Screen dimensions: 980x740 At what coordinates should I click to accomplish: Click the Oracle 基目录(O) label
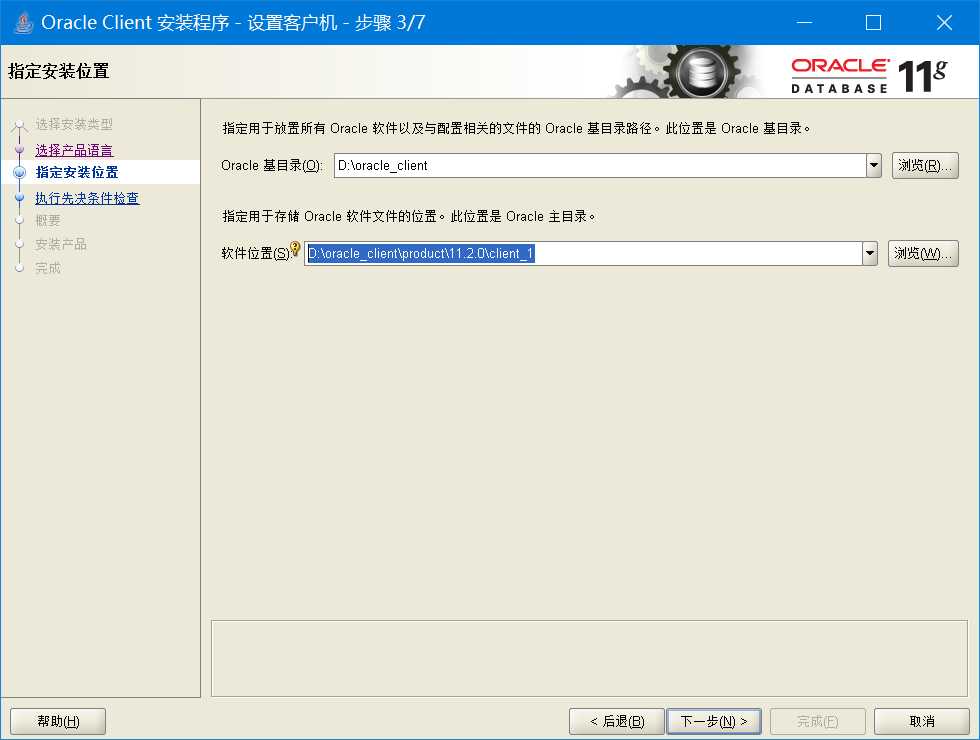coord(272,166)
